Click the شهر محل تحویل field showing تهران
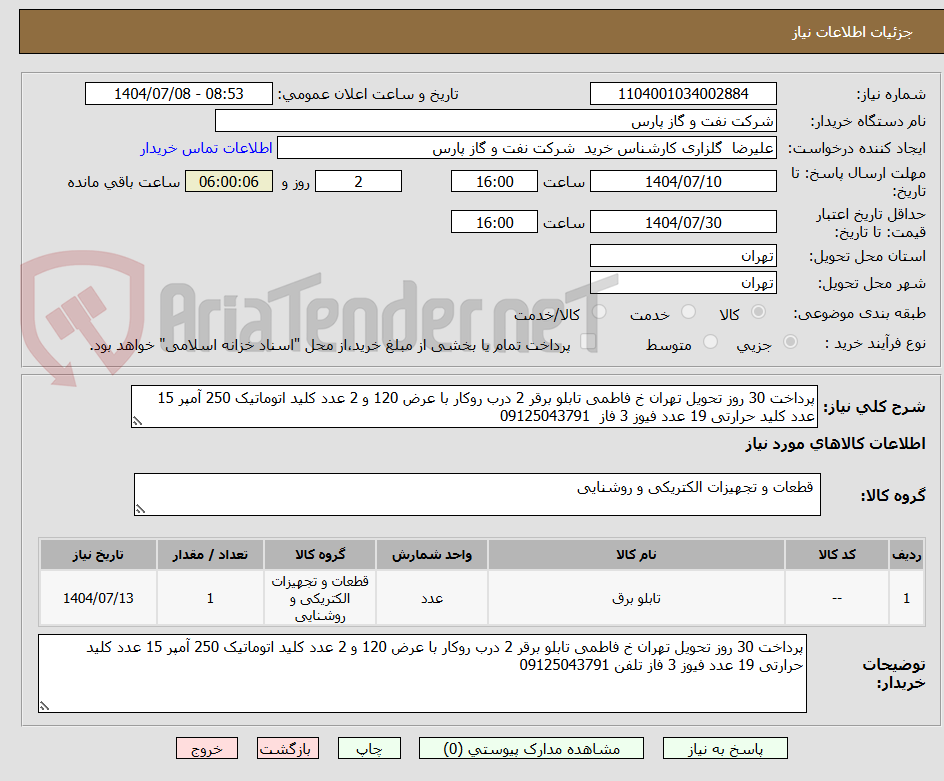Viewport: 944px width, 781px height. coord(683,283)
